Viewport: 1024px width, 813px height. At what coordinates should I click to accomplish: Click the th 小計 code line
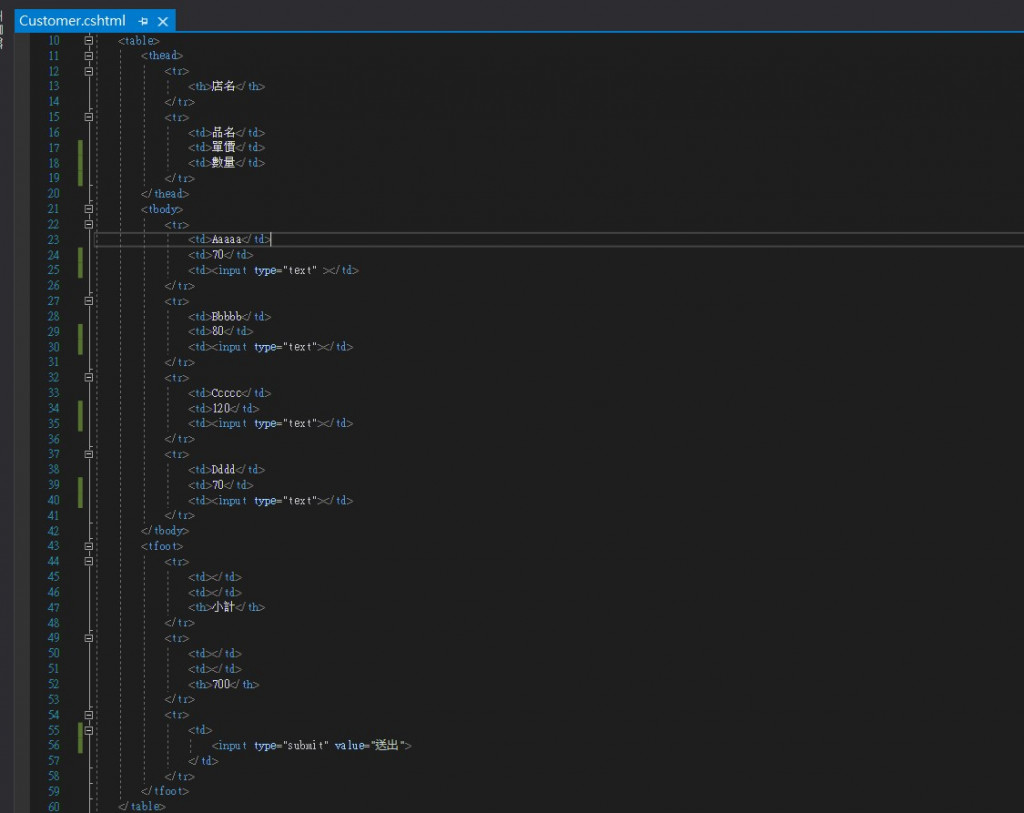pos(227,607)
